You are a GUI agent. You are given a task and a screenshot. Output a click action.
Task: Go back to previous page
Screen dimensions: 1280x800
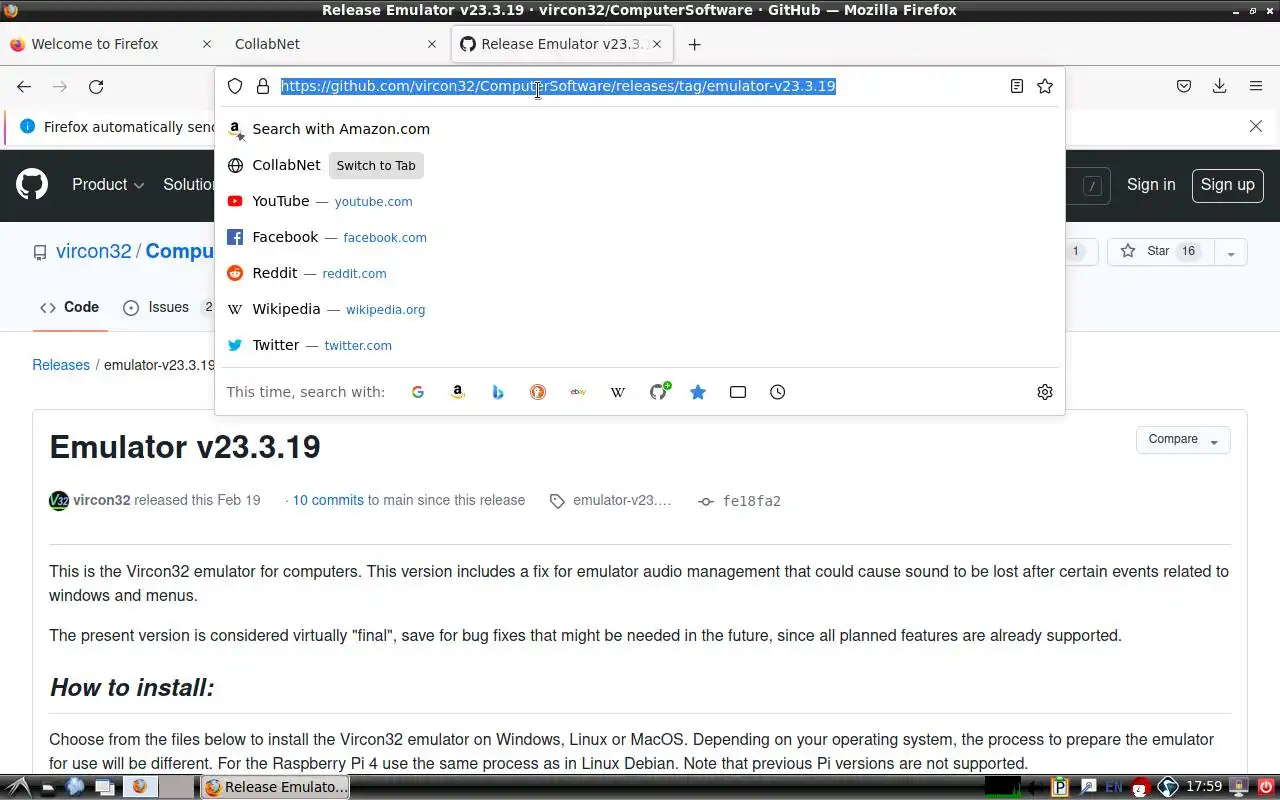coord(24,87)
